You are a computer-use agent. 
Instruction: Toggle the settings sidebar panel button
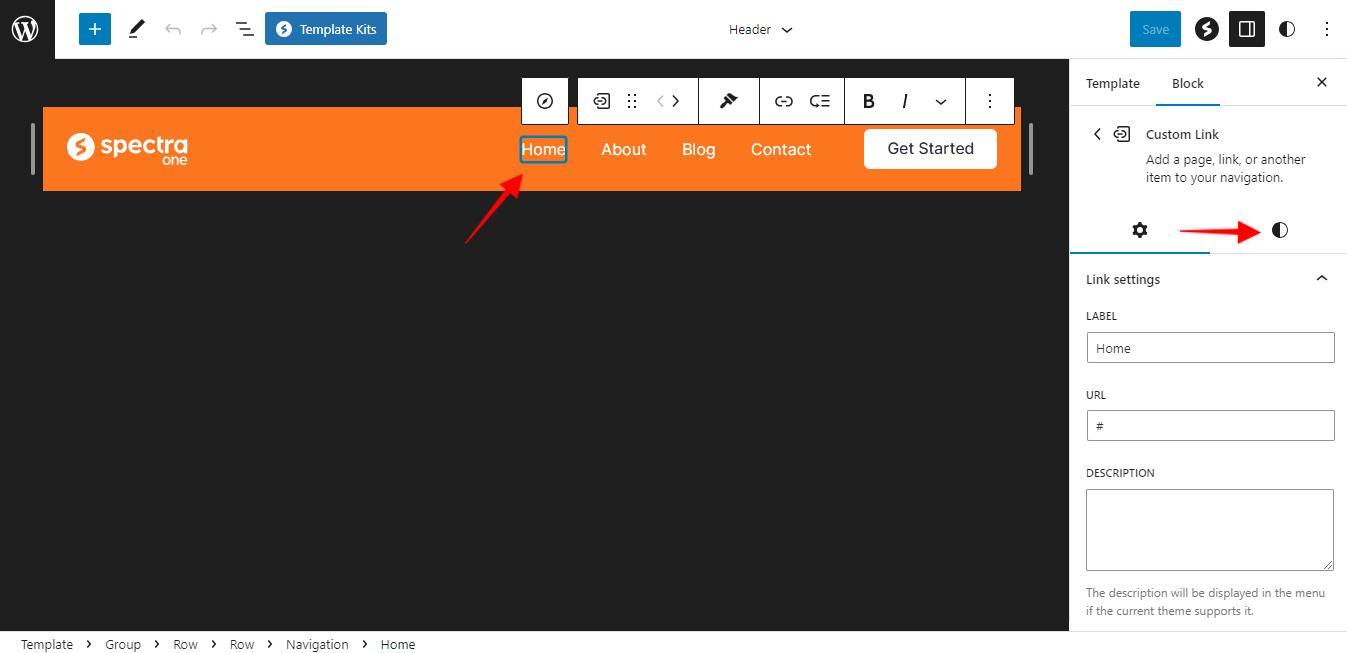(x=1247, y=29)
